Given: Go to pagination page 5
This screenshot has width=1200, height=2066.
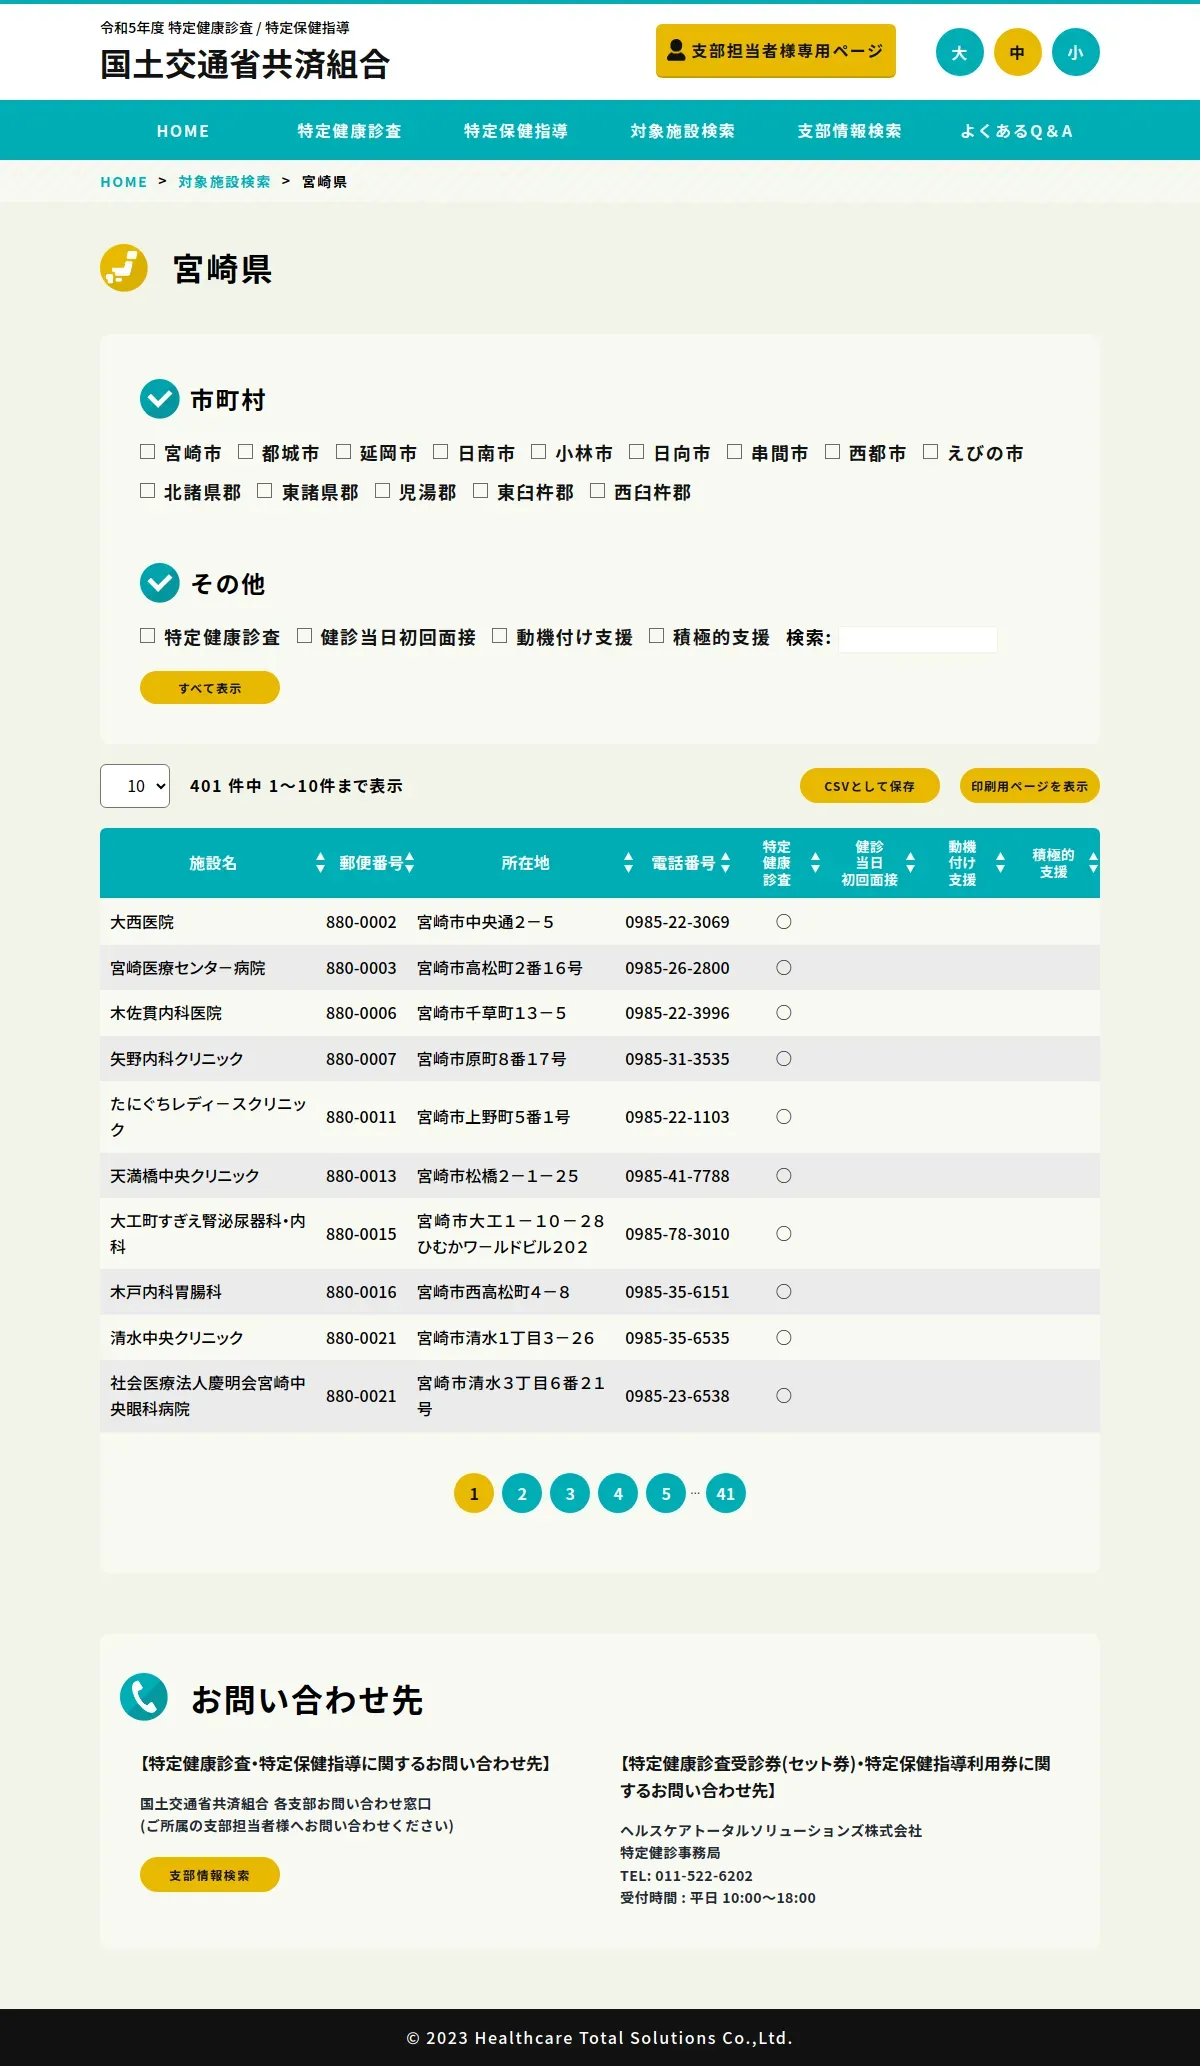Looking at the screenshot, I should pyautogui.click(x=666, y=1494).
